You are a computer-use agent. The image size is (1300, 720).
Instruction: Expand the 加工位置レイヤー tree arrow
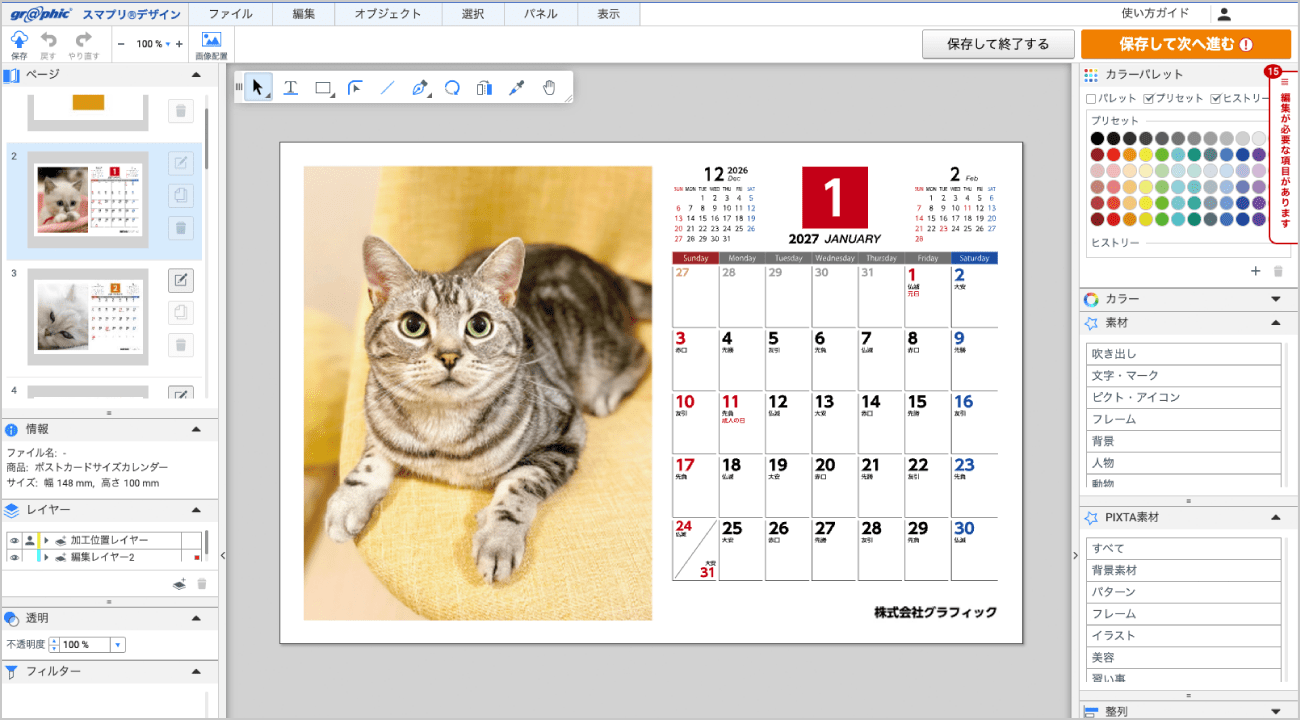click(x=46, y=540)
